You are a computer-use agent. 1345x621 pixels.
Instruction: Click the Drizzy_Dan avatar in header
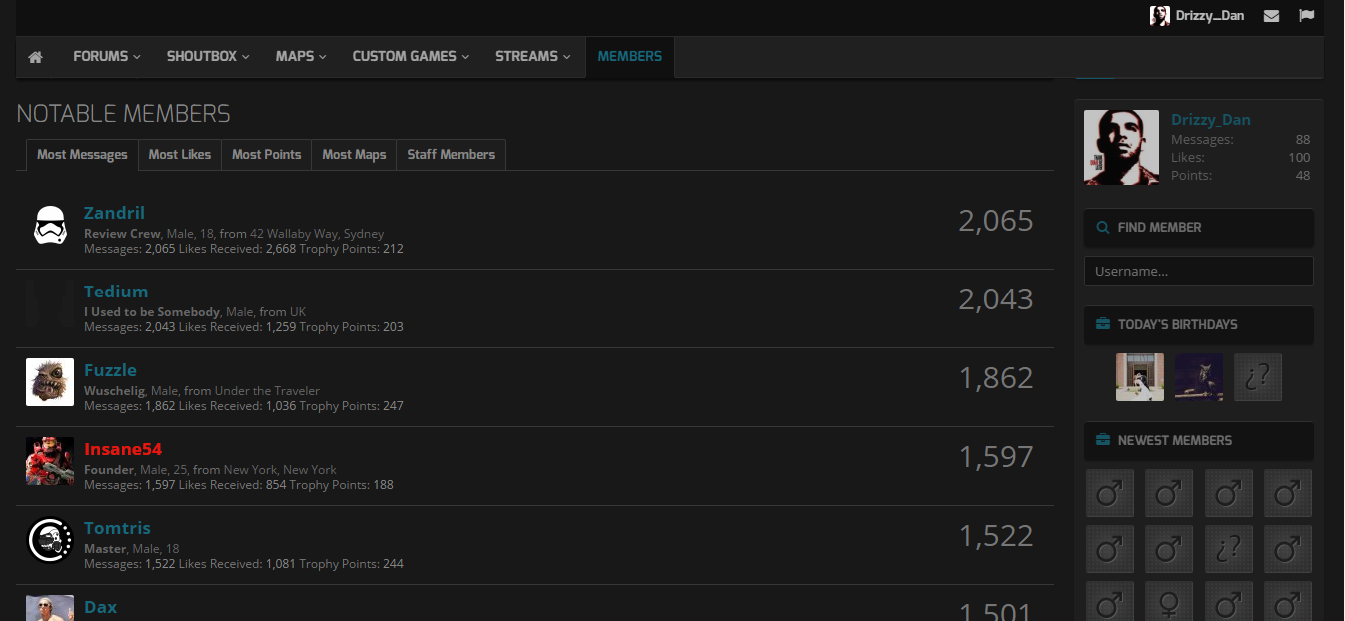click(1159, 16)
